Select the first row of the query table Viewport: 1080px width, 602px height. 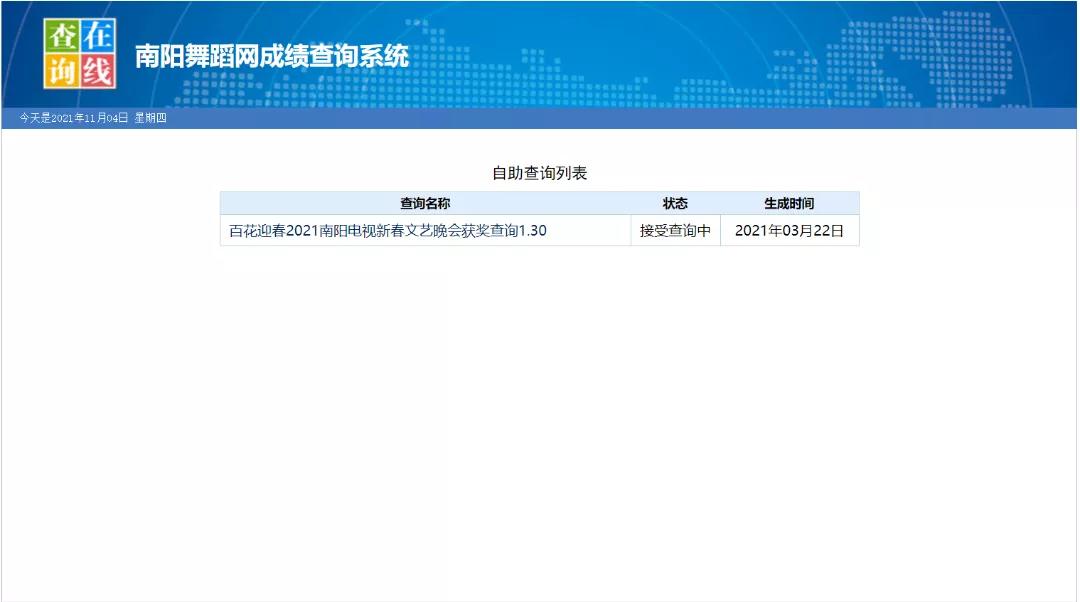(540, 229)
